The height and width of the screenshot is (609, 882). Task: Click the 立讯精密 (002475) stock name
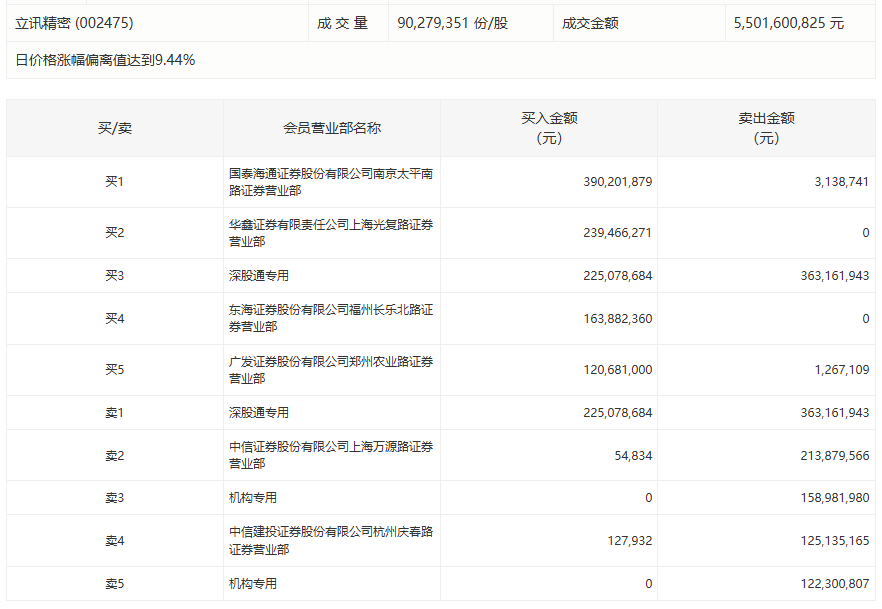tap(74, 23)
